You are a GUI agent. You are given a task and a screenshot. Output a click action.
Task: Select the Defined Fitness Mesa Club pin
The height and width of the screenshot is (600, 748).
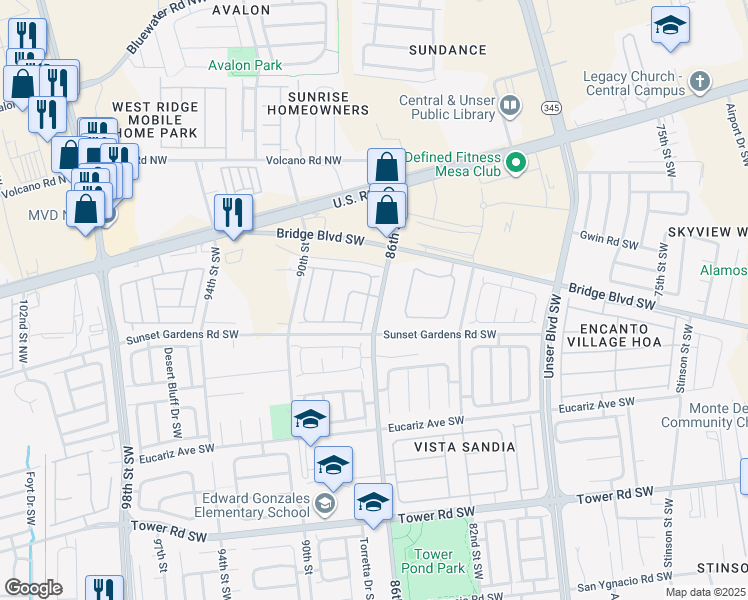tap(516, 164)
